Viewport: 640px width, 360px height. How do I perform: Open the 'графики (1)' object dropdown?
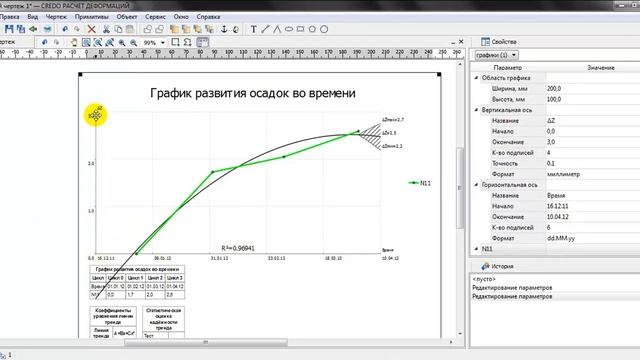coord(496,55)
